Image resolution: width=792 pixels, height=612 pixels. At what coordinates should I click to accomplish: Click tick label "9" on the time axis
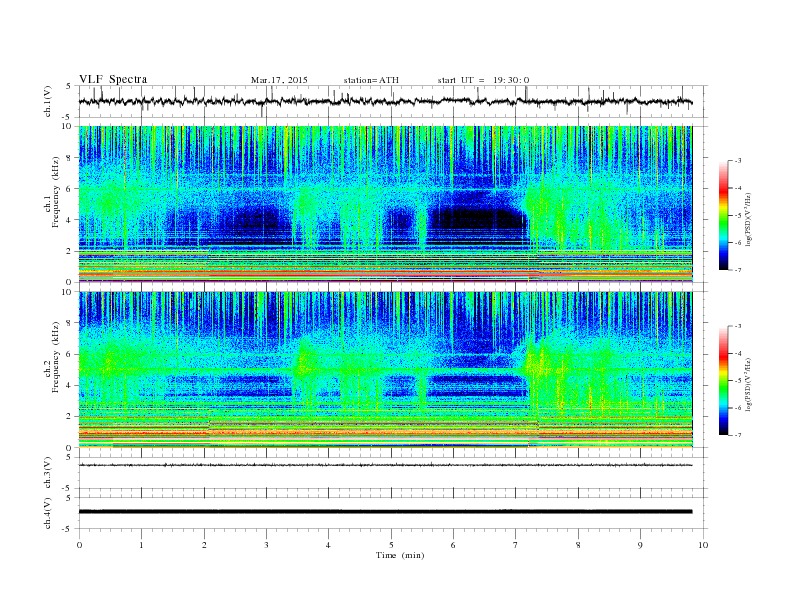coord(640,545)
